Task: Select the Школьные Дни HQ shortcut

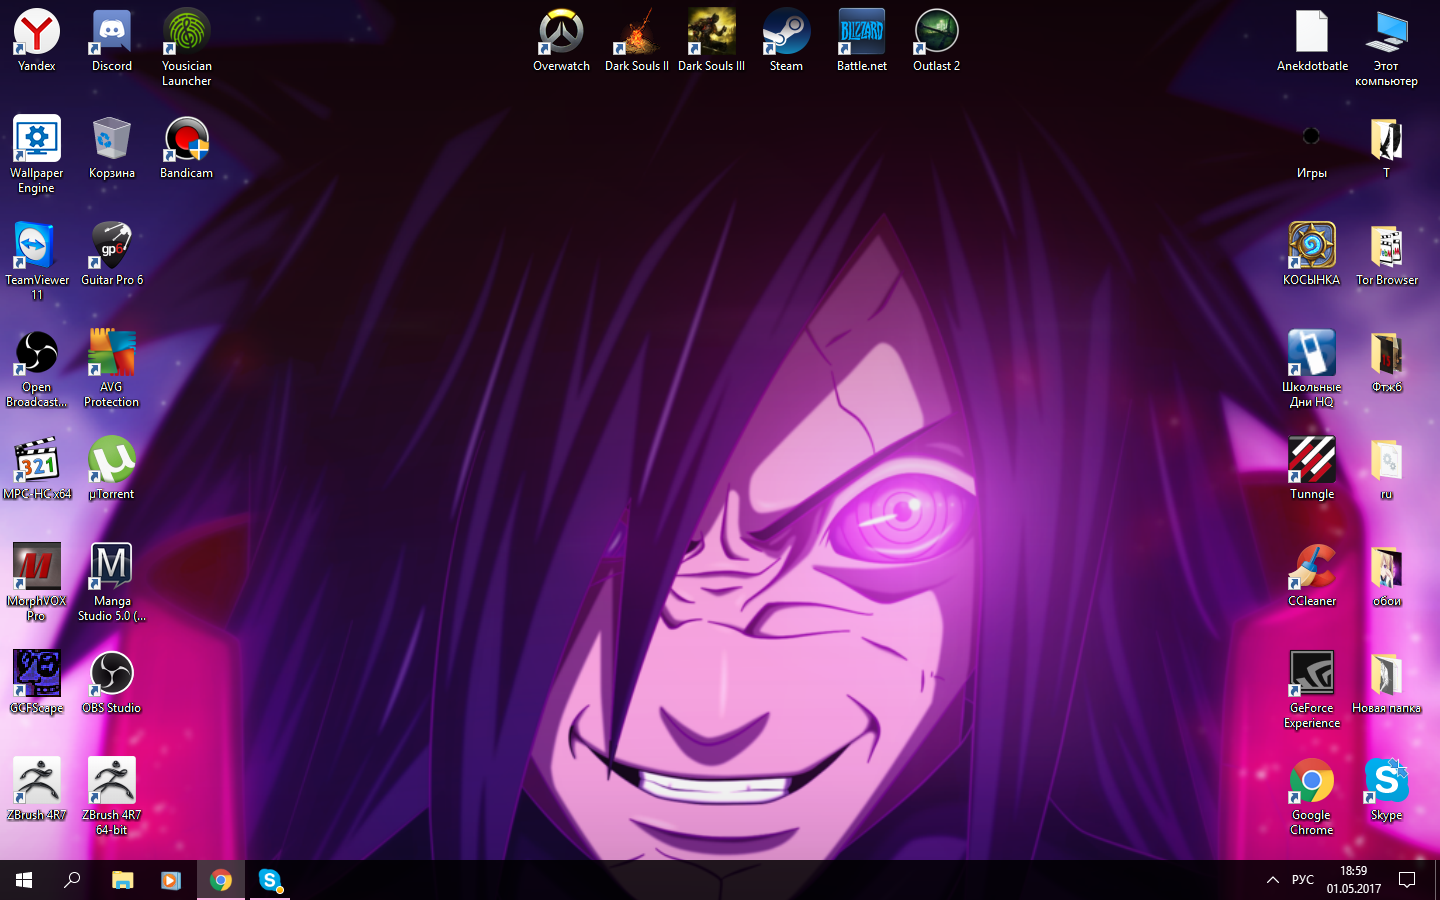Action: pos(1312,369)
